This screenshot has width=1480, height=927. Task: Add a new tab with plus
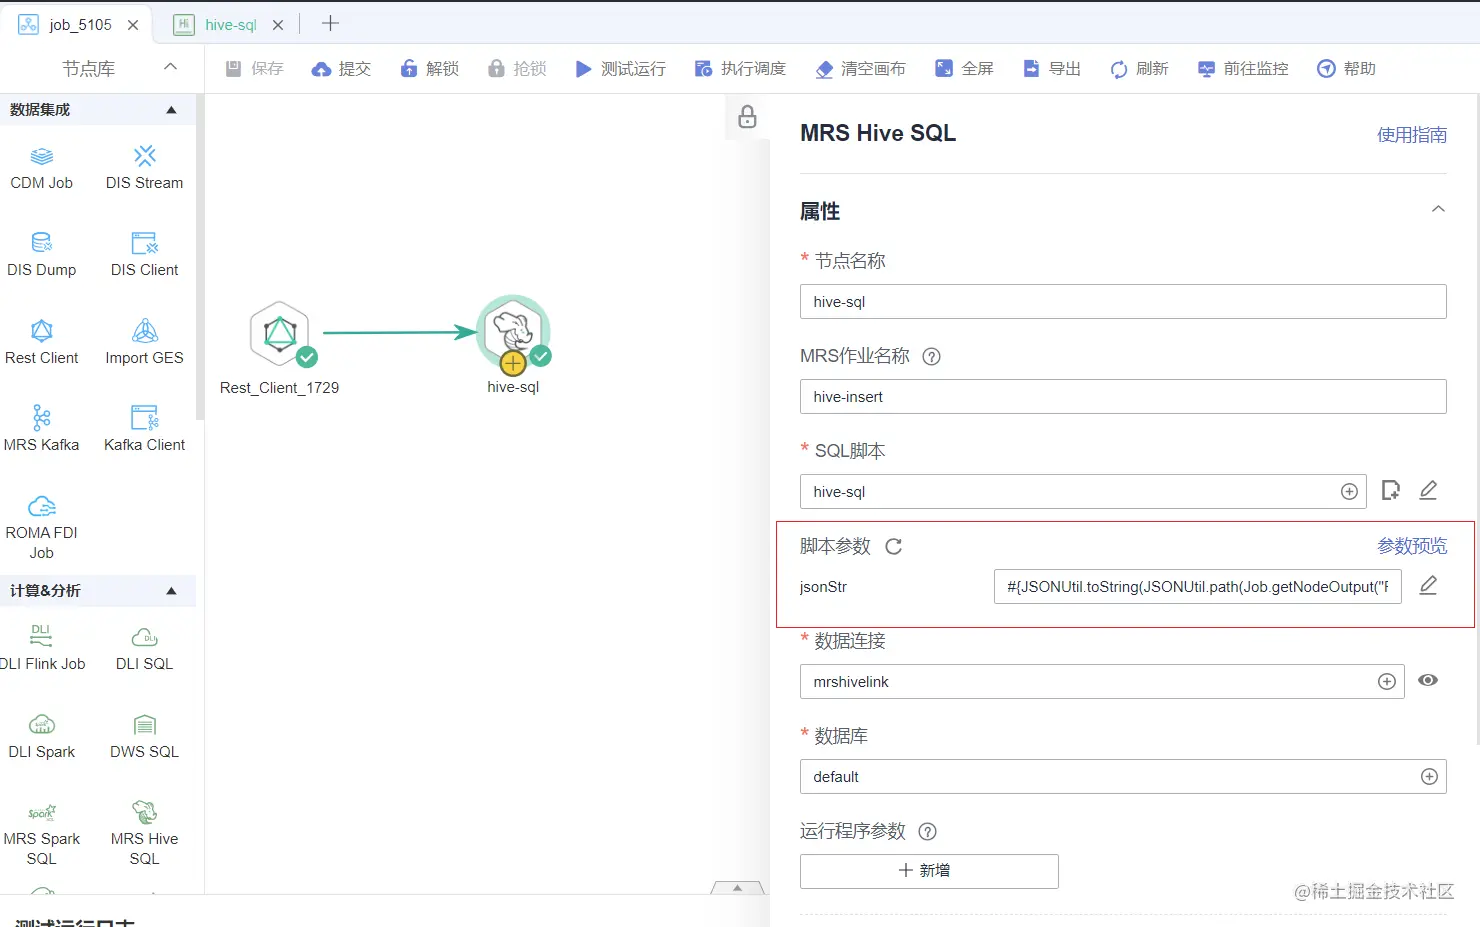point(330,23)
